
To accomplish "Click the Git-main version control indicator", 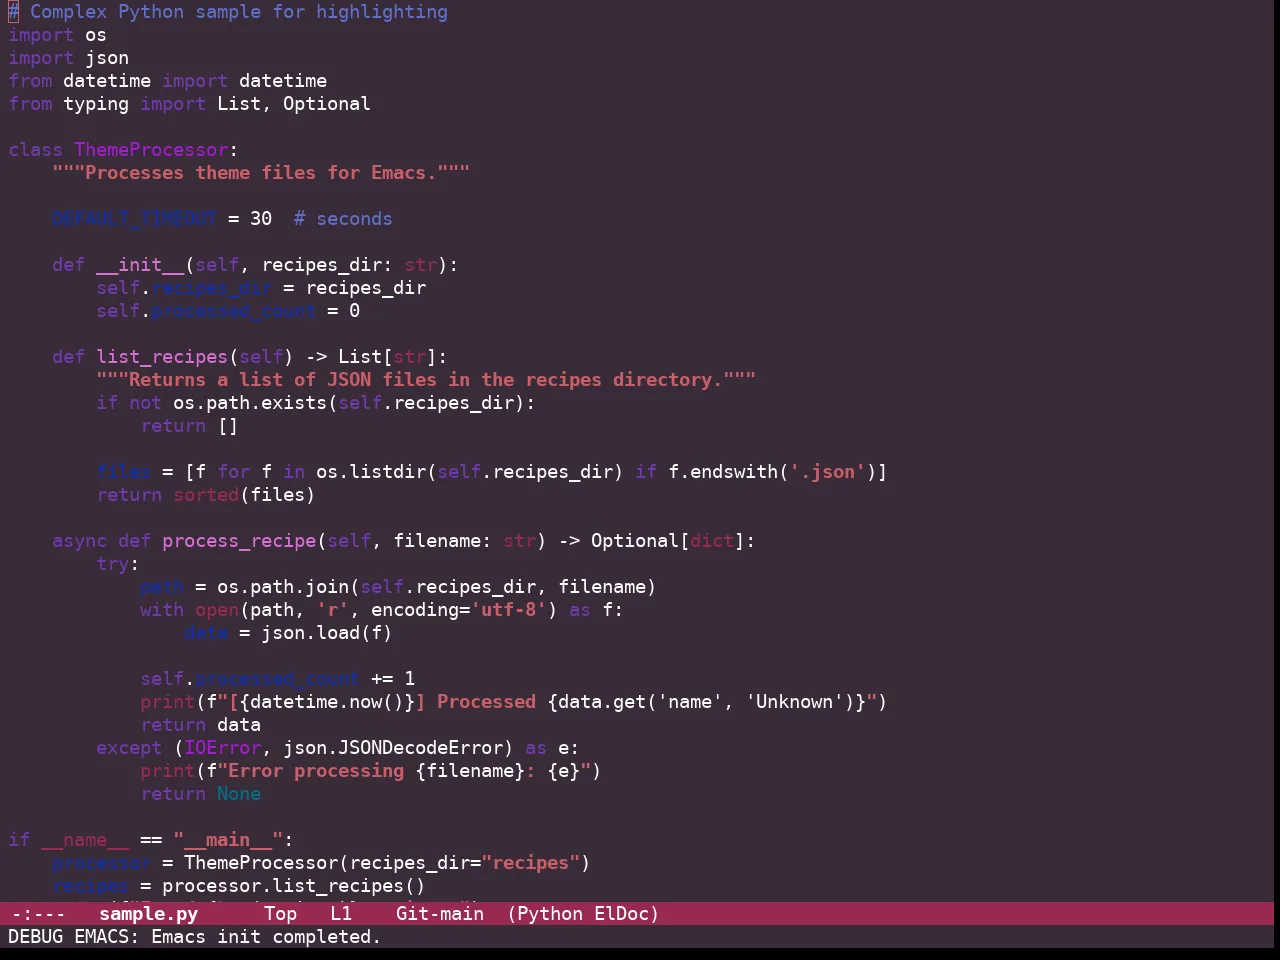I will coord(440,913).
